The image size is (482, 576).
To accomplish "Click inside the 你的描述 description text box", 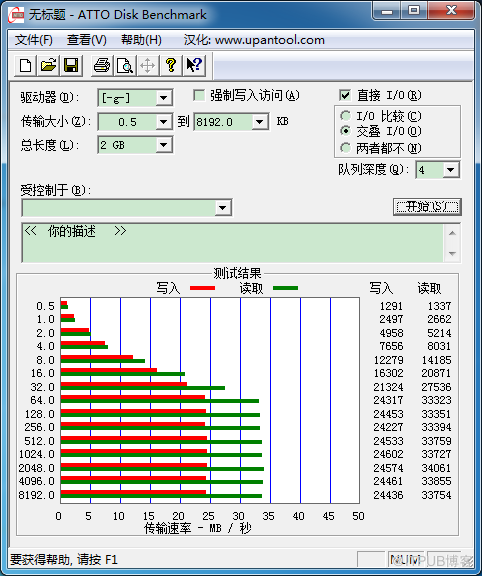I will pyautogui.click(x=233, y=243).
